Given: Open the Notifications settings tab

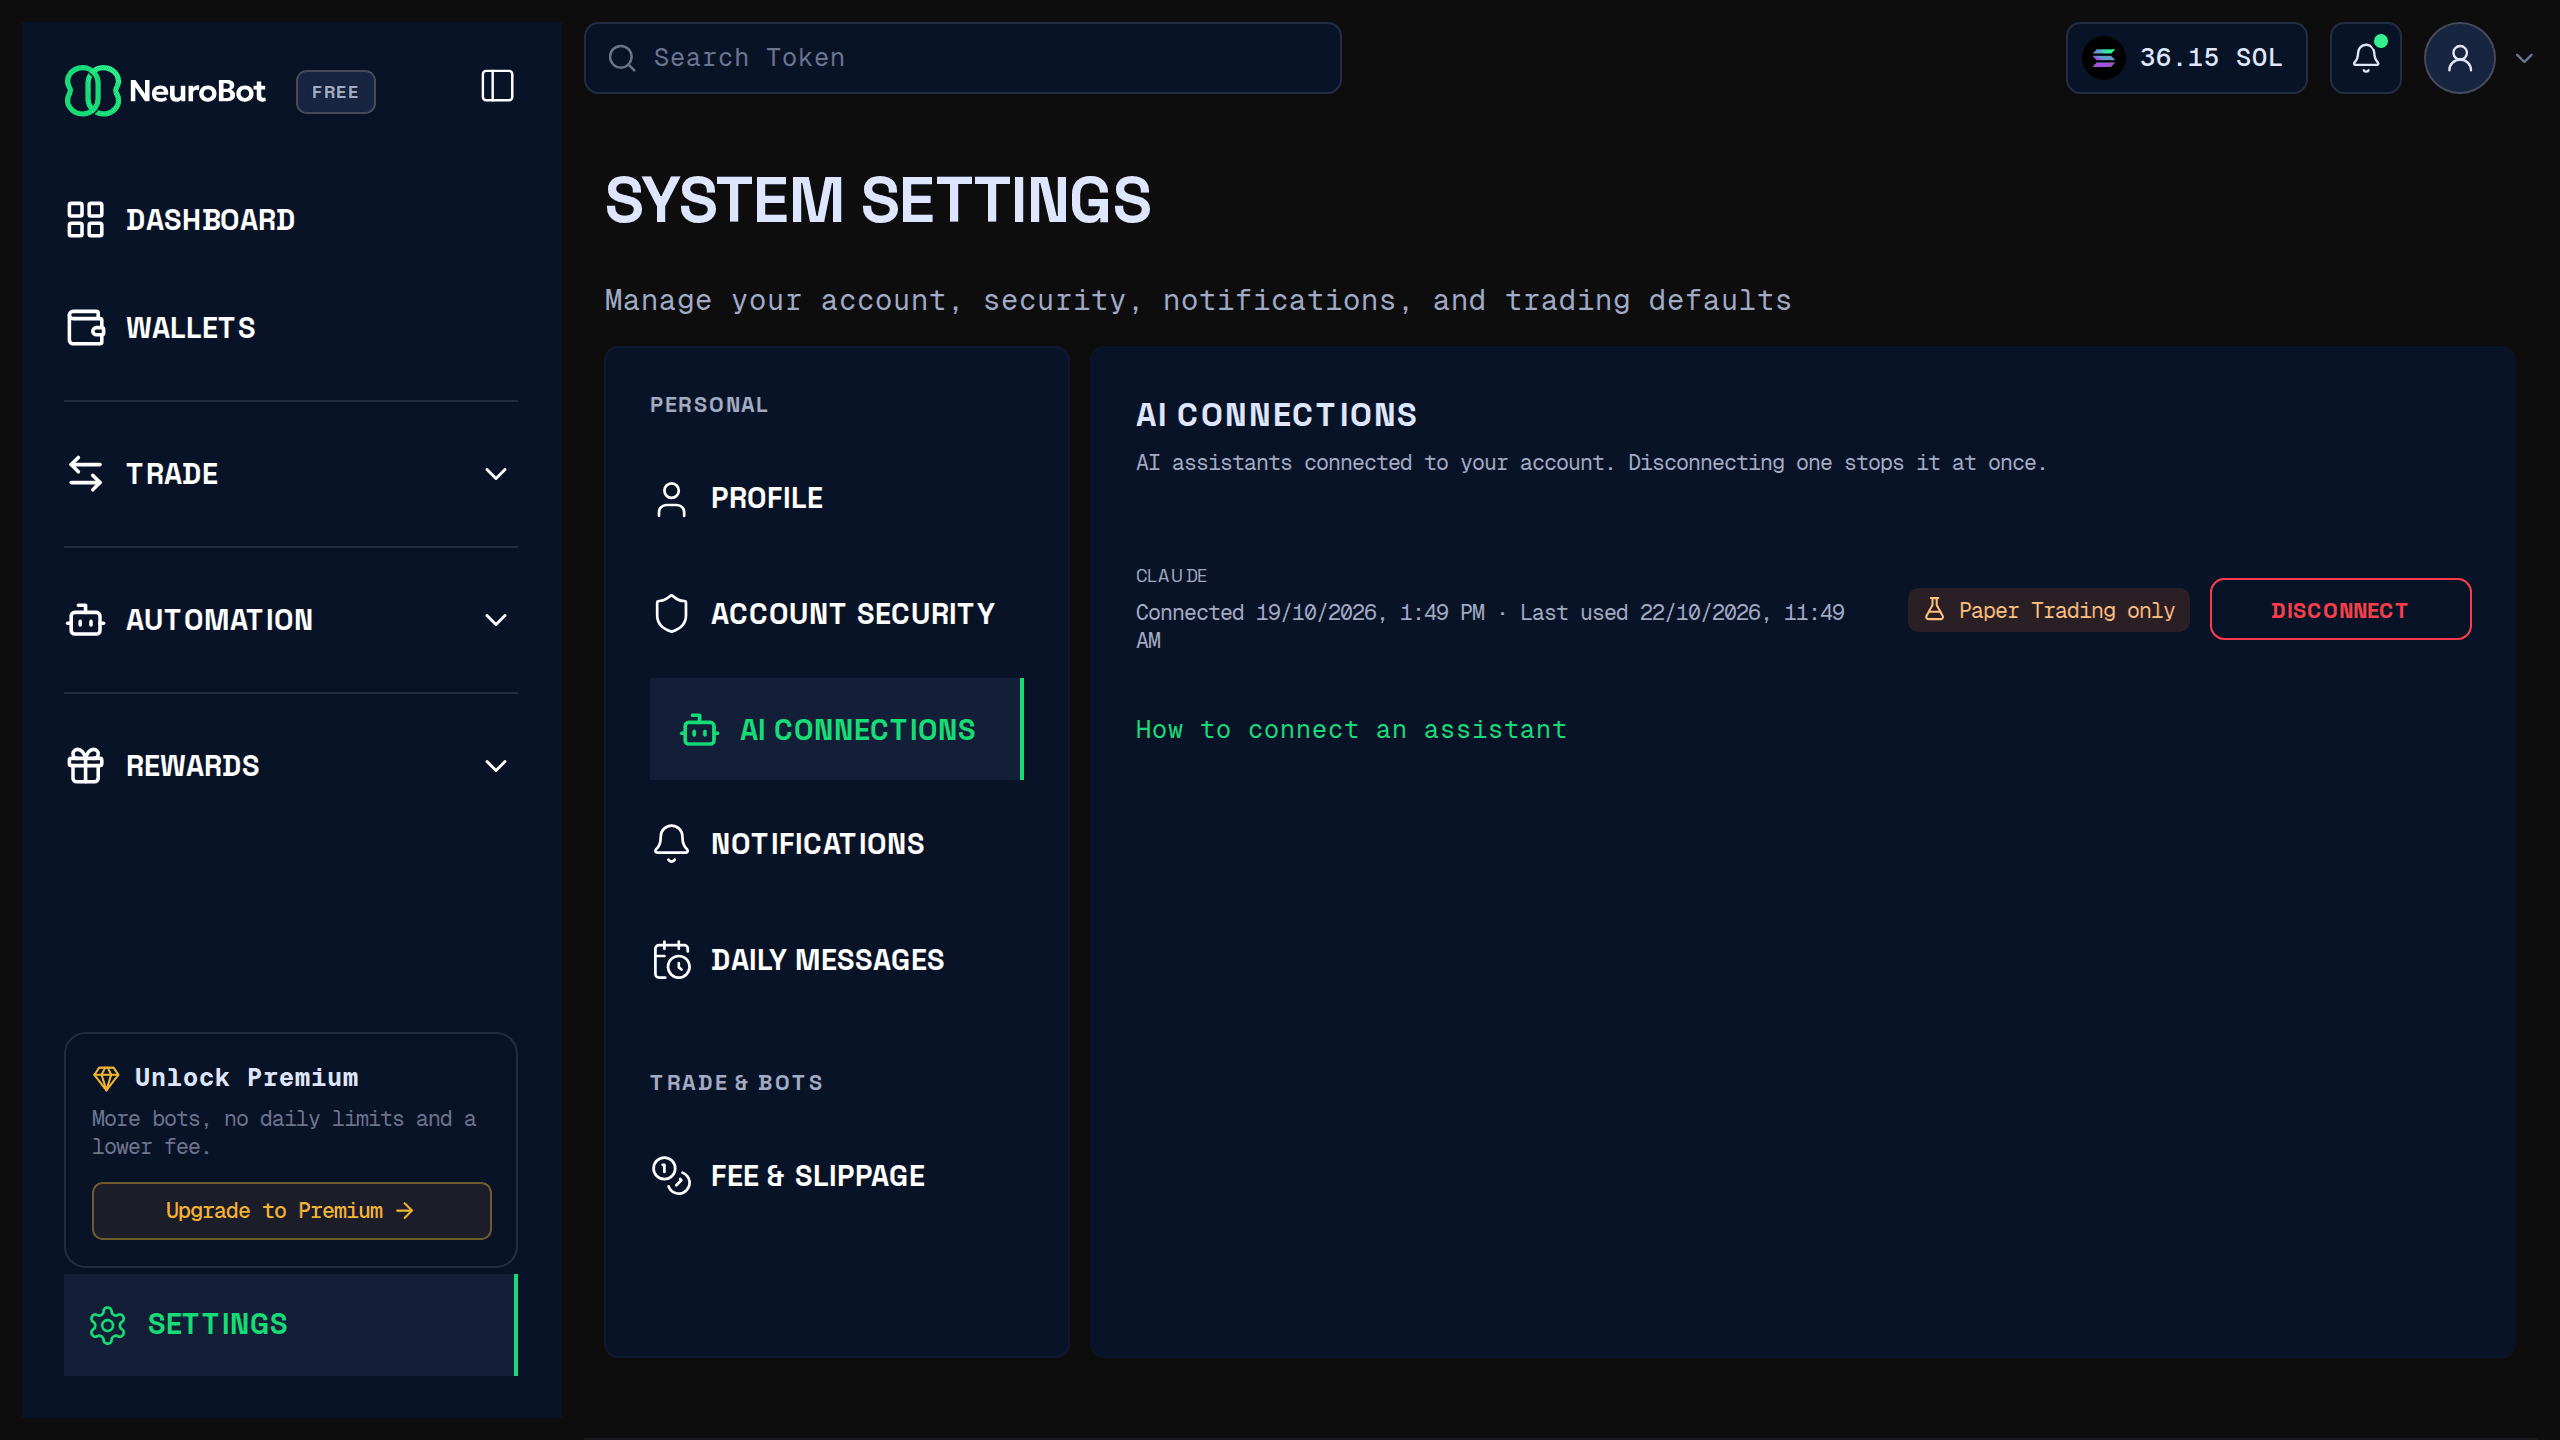Looking at the screenshot, I should pyautogui.click(x=837, y=844).
